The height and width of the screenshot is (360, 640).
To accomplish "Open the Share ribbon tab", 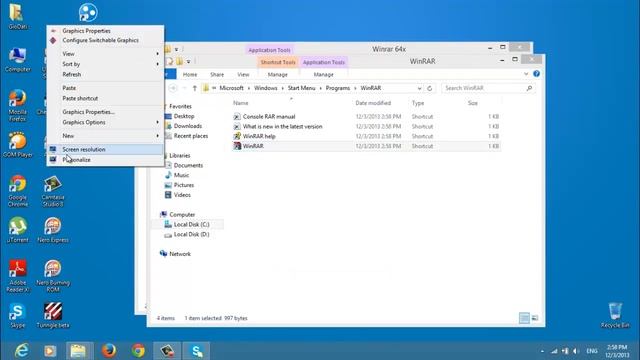I will click(x=217, y=74).
